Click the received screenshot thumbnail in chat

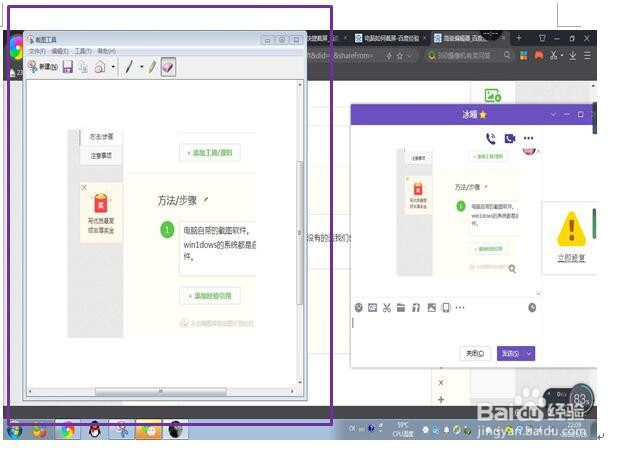[458, 212]
